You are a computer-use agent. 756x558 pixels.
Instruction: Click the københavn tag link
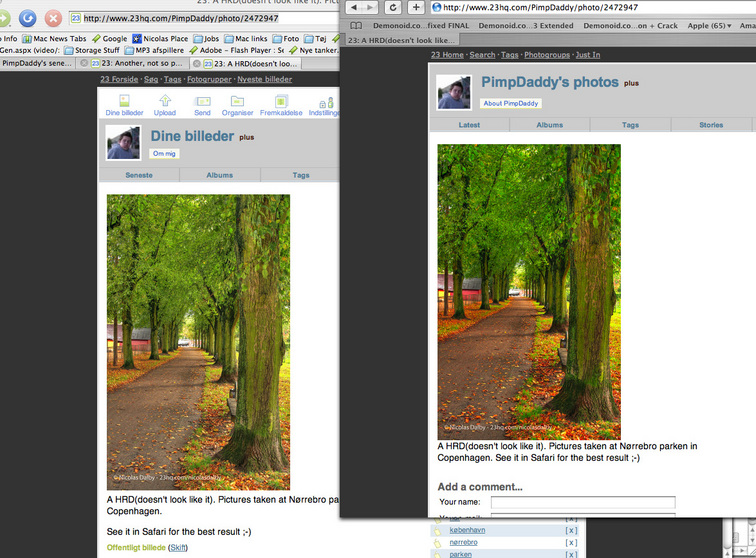(467, 530)
